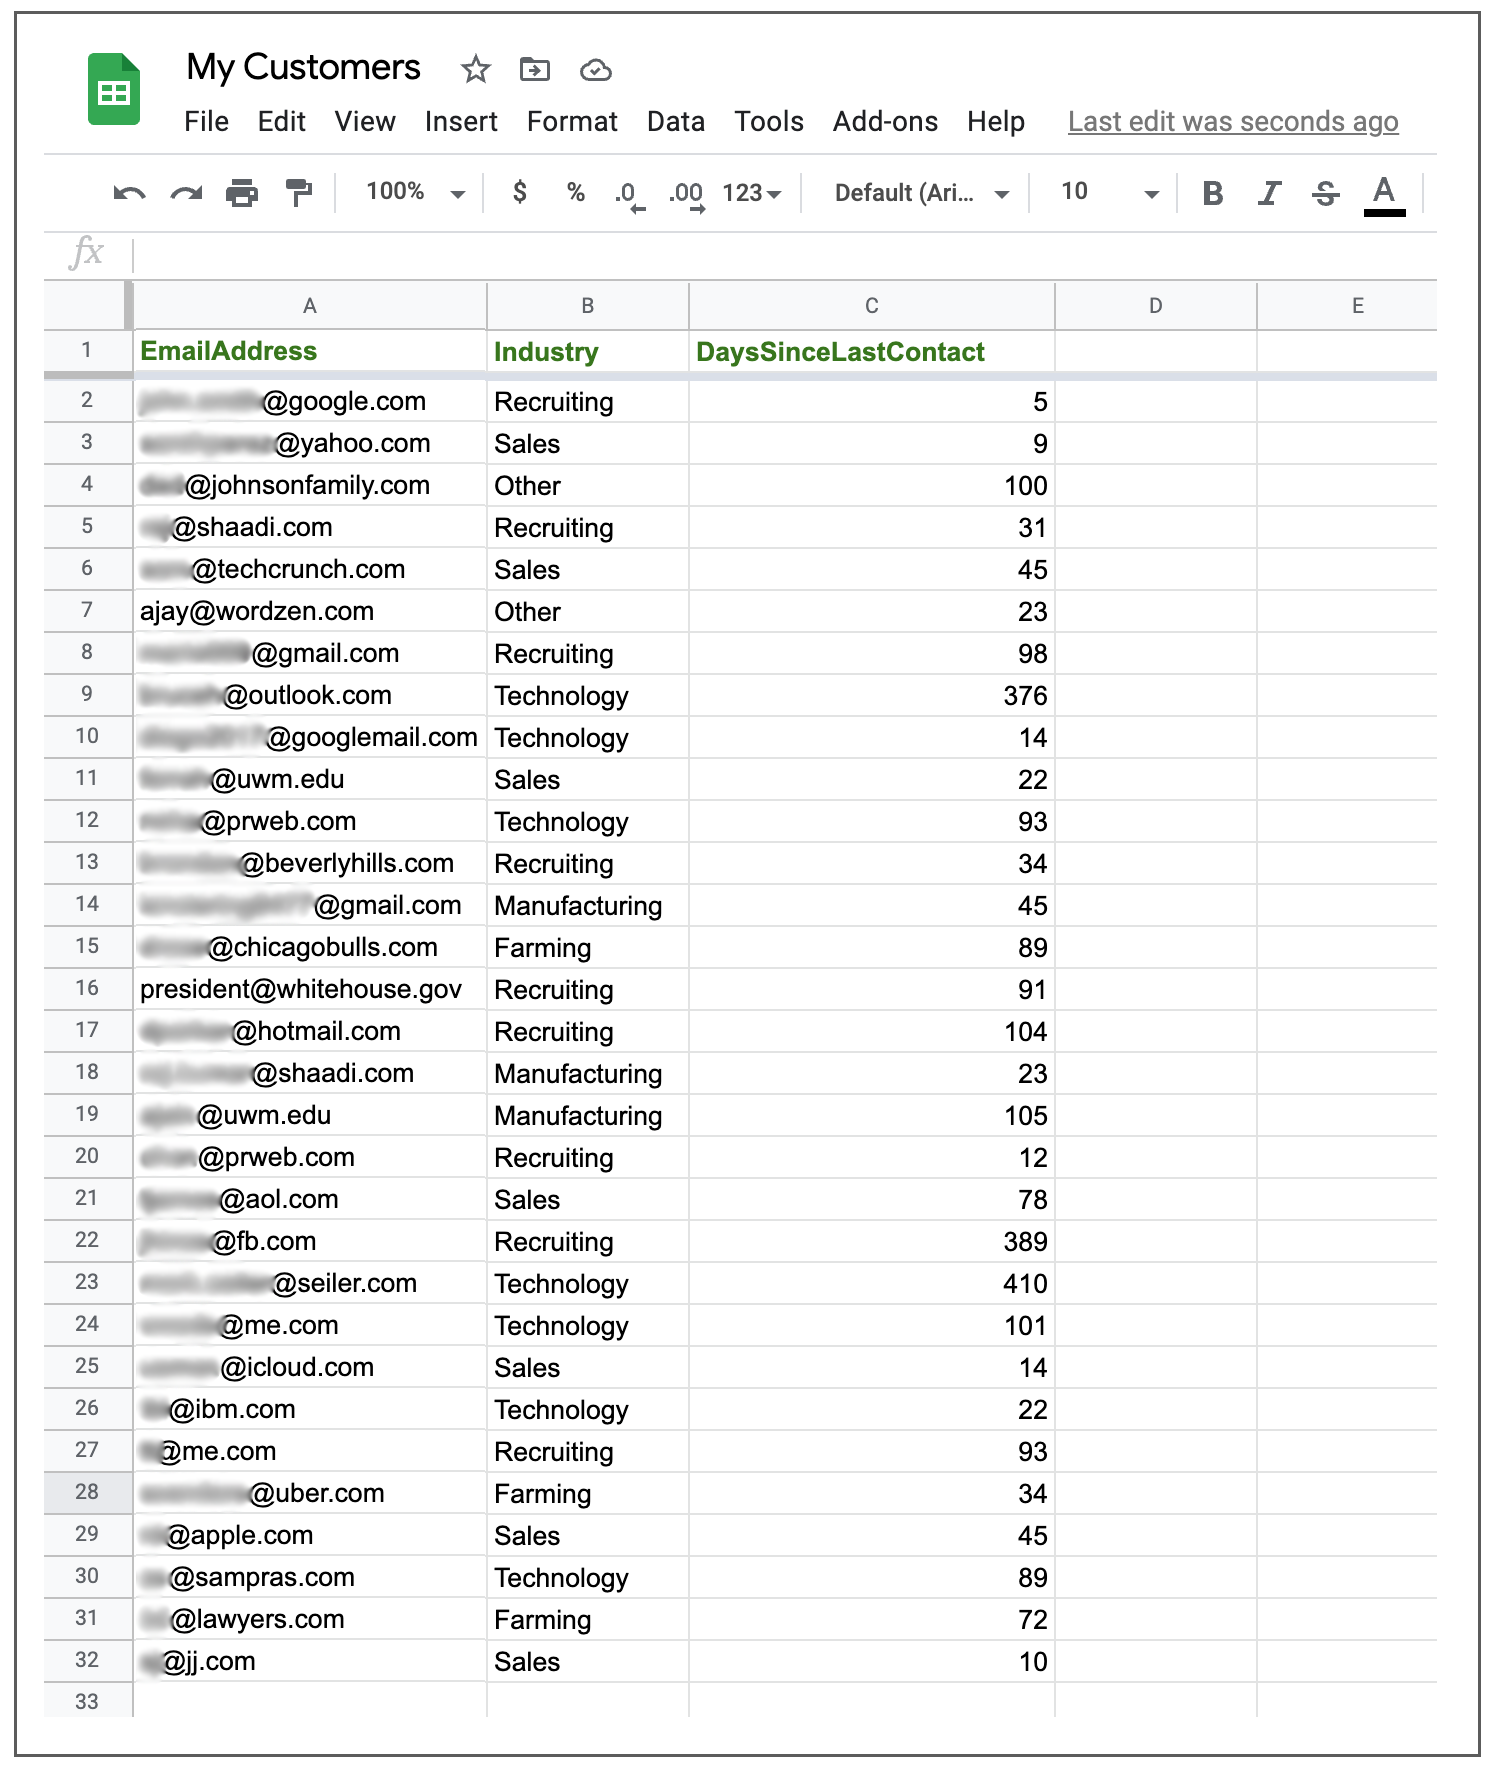
Task: Toggle bold formatting
Action: 1213,193
